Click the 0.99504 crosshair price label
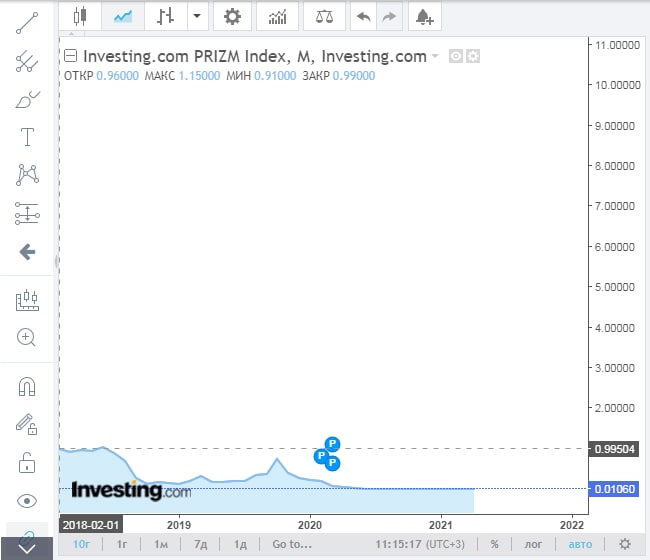The height and width of the screenshot is (560, 650). tap(614, 449)
